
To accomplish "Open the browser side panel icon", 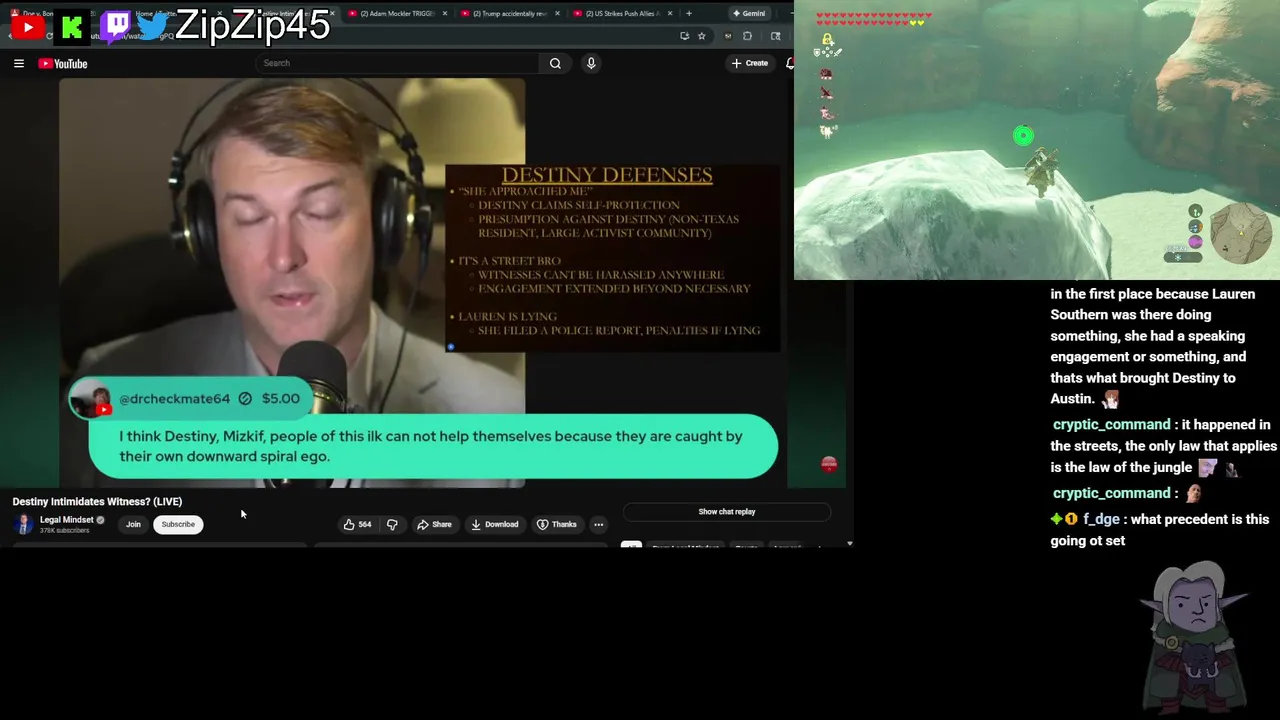I will coord(775,36).
